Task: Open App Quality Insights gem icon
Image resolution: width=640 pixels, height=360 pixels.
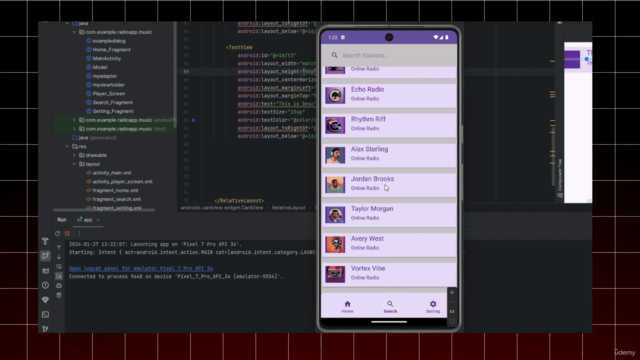Action: point(45,300)
